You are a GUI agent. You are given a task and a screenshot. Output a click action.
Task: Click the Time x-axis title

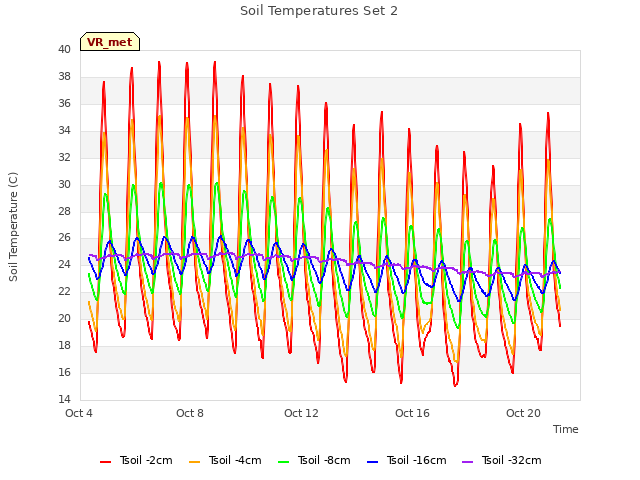click(566, 429)
